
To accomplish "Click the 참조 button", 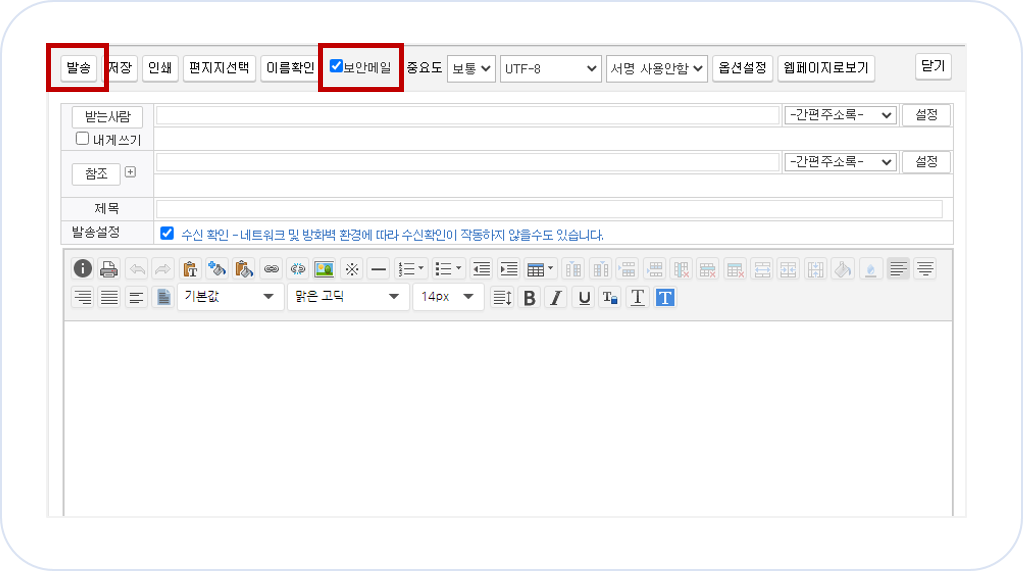I will (96, 174).
